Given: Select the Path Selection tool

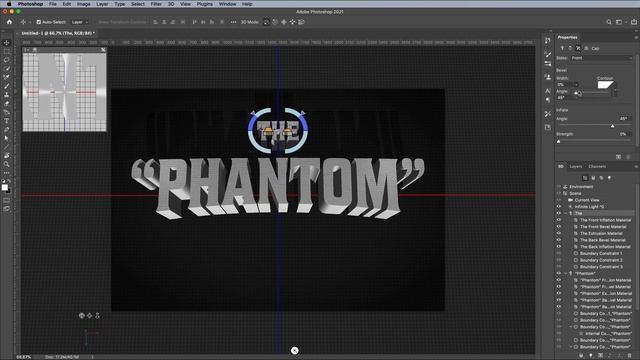Looking at the screenshot, I should (x=7, y=138).
